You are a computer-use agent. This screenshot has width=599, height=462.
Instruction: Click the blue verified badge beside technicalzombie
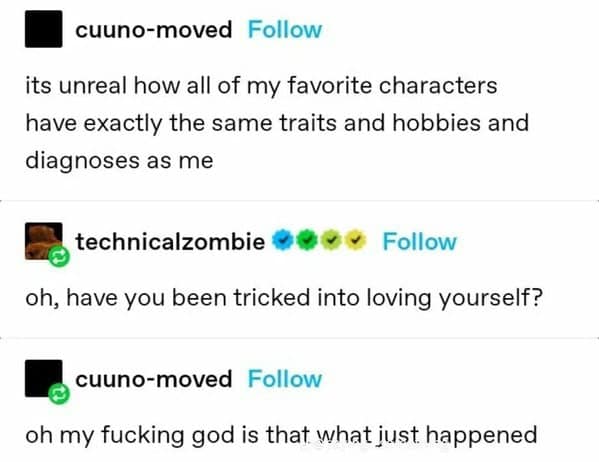coord(282,240)
